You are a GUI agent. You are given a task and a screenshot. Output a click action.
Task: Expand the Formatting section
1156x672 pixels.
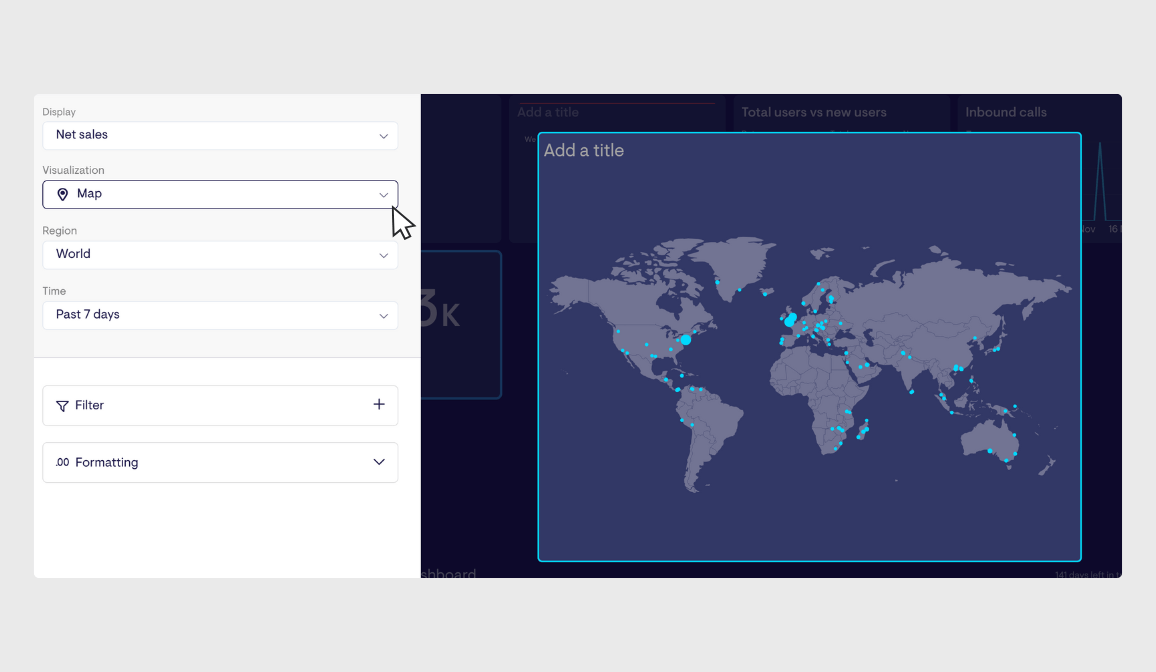coord(378,462)
